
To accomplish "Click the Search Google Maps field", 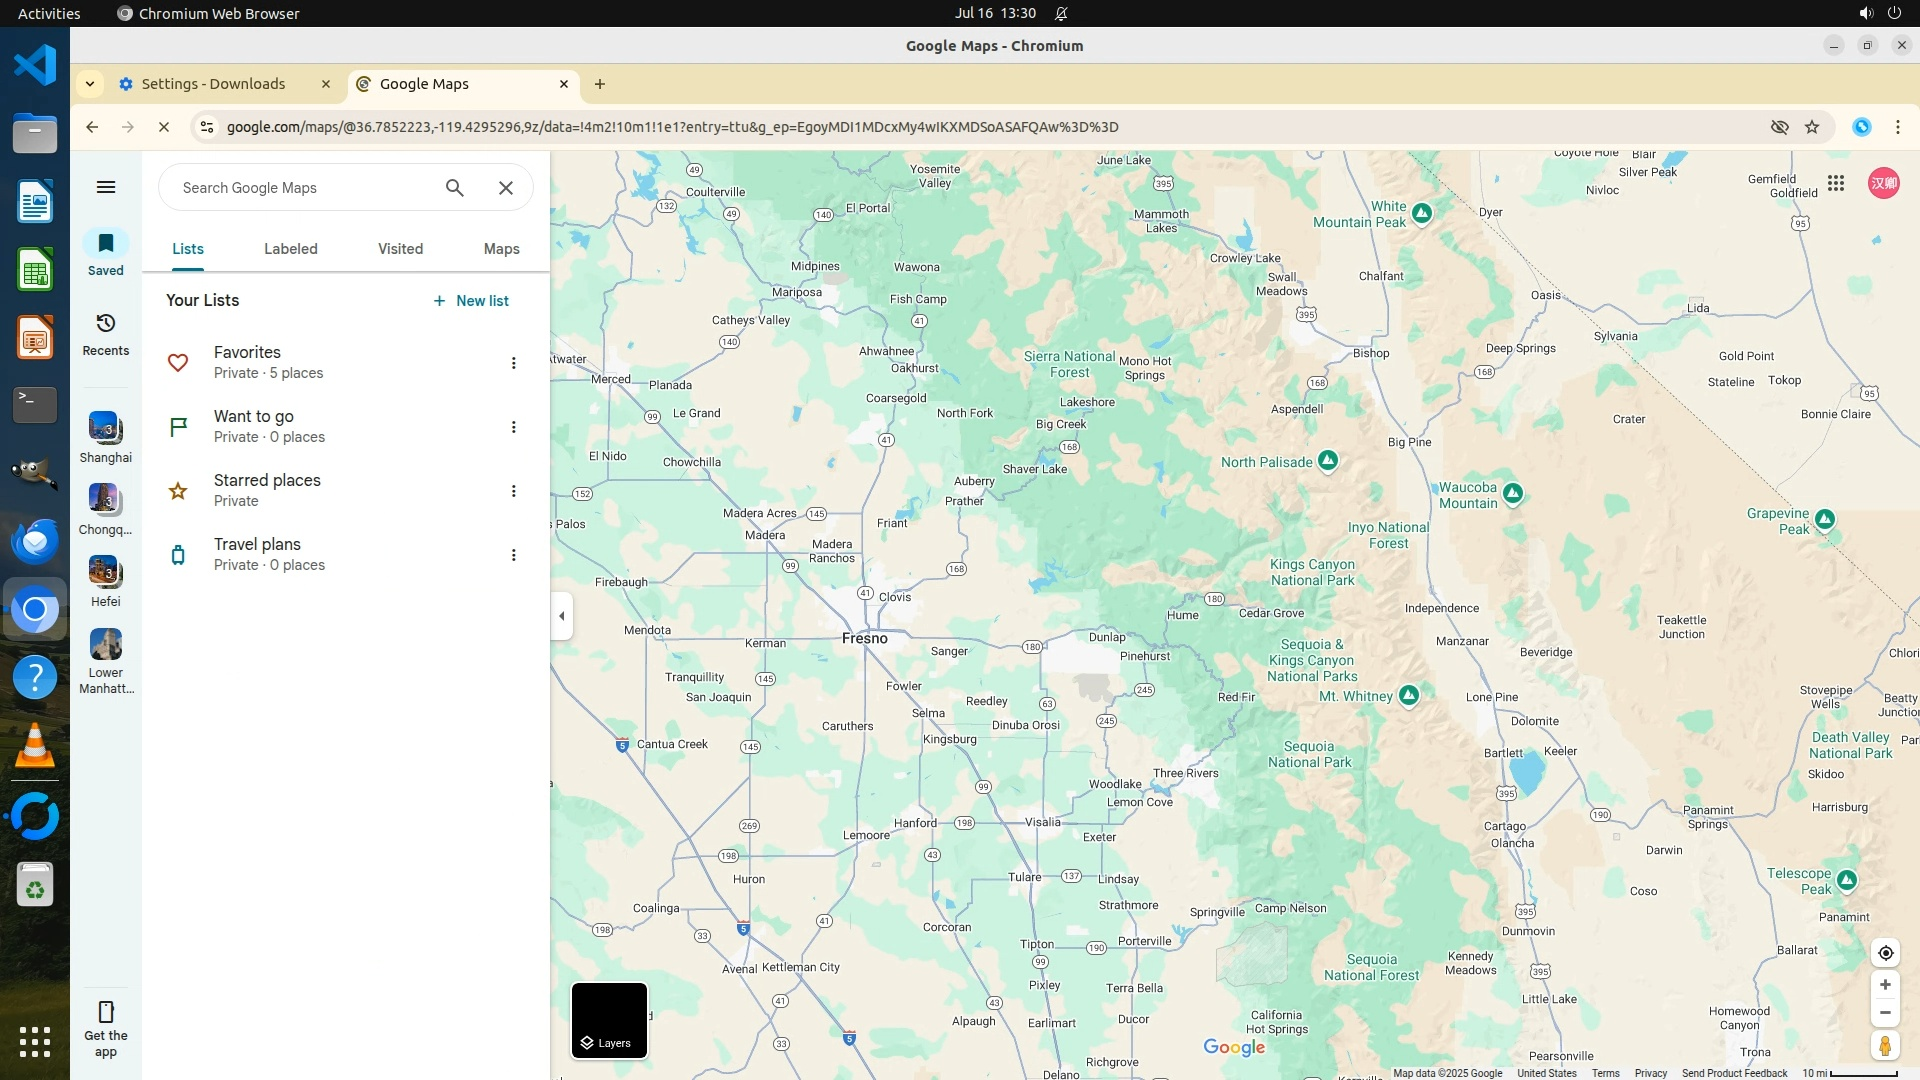I will [x=300, y=188].
